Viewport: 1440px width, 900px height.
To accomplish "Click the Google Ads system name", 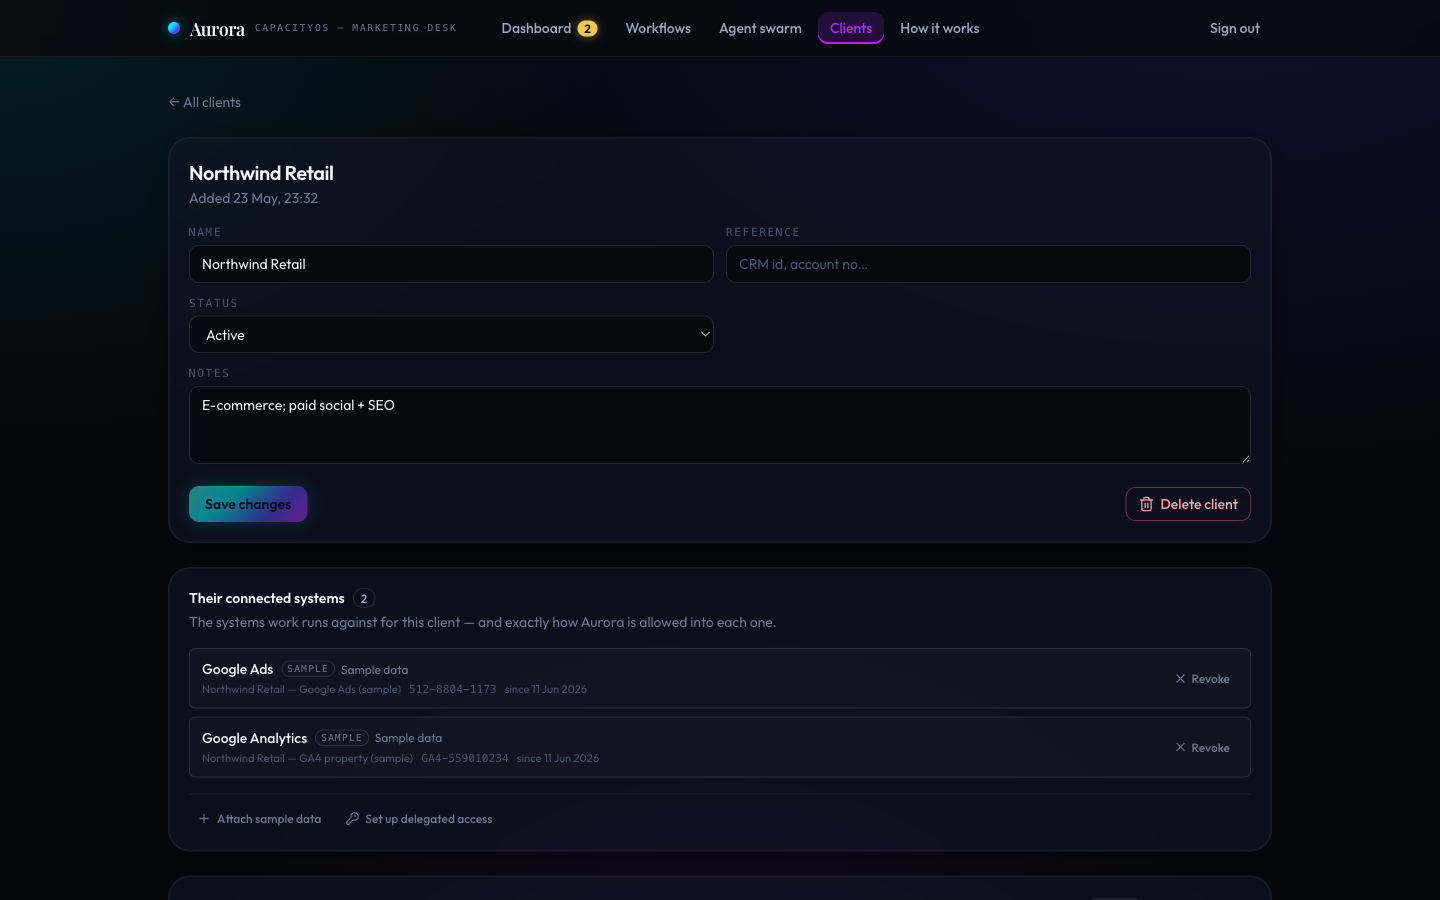I will [x=238, y=669].
